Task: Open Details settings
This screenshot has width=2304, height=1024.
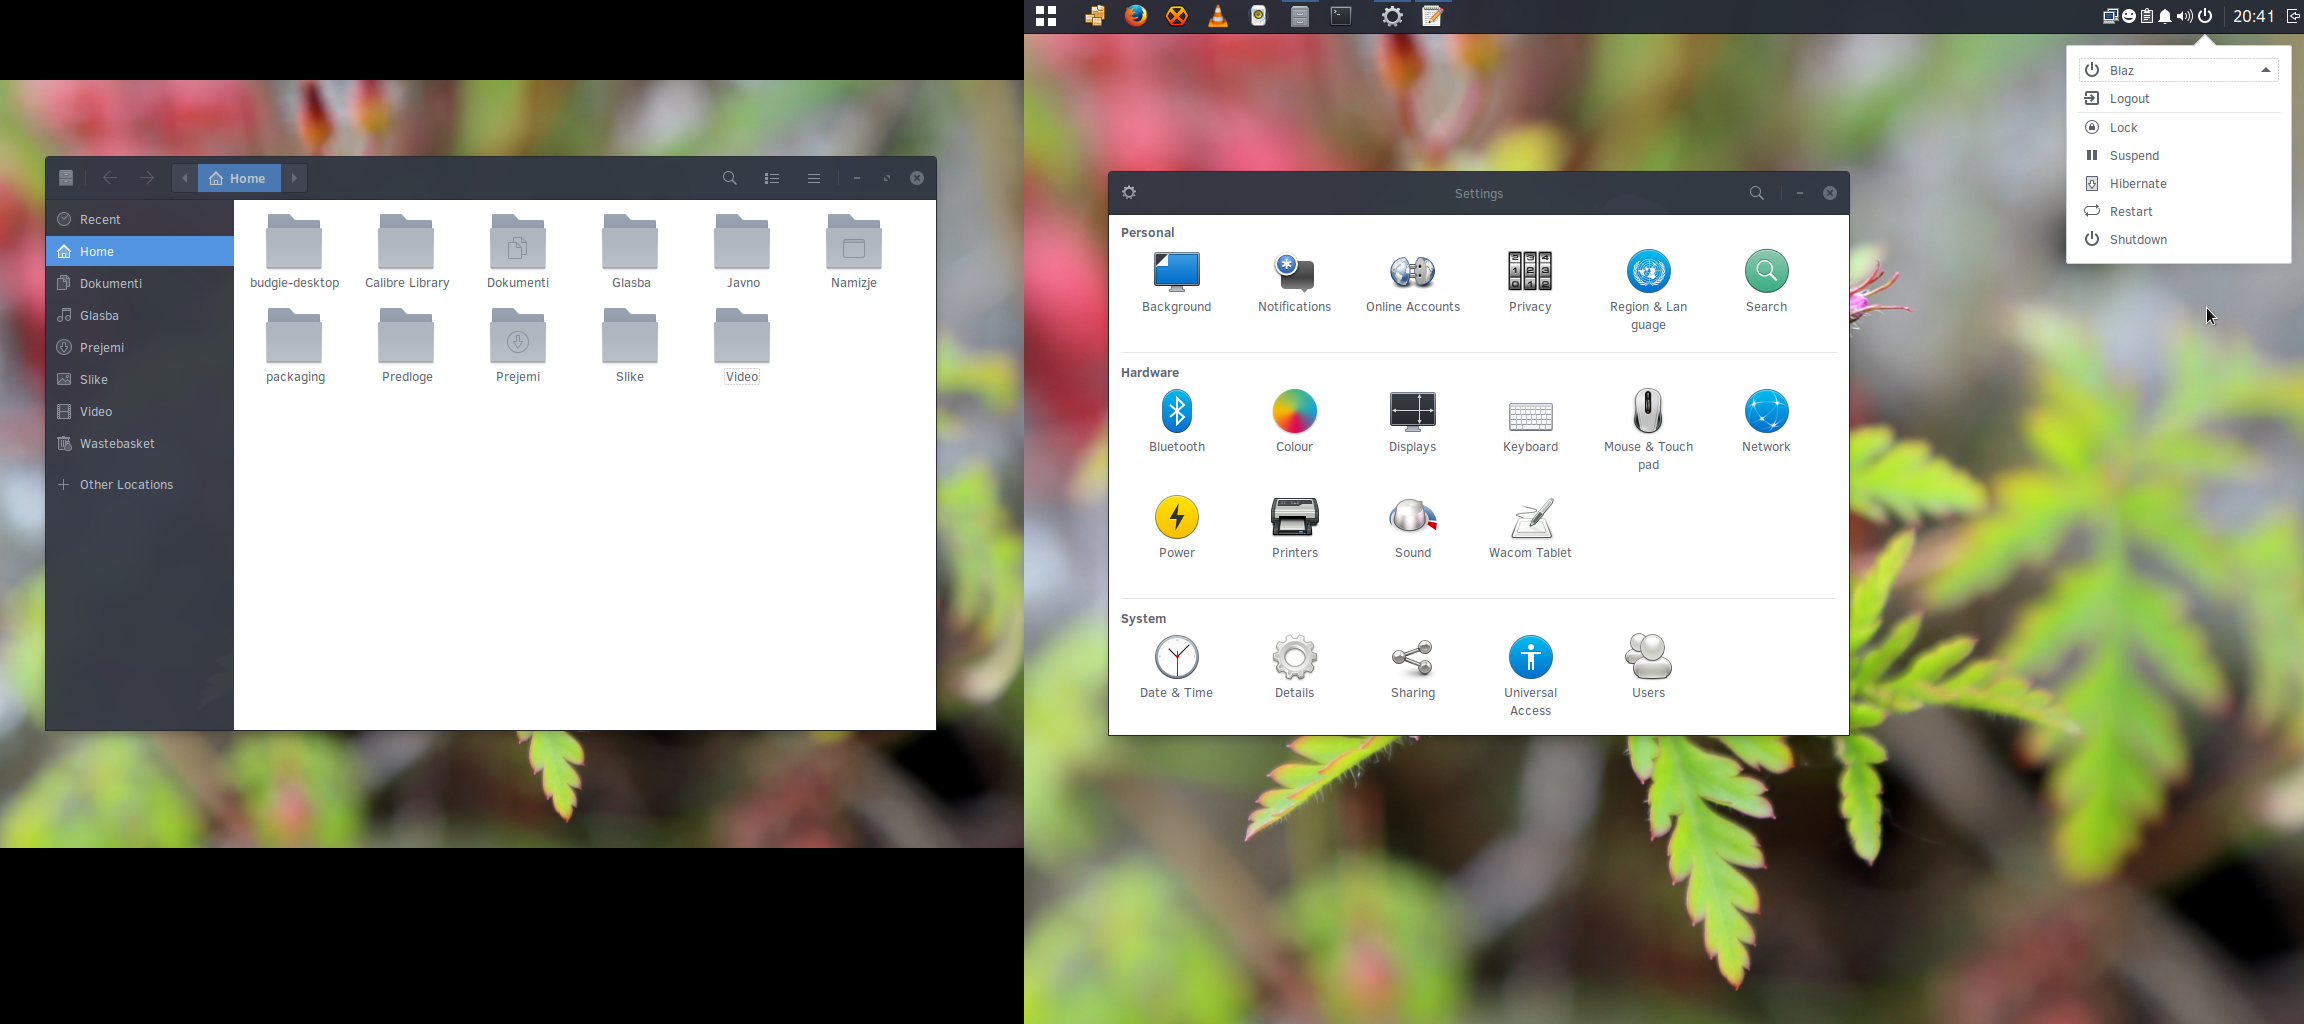Action: pos(1295,667)
